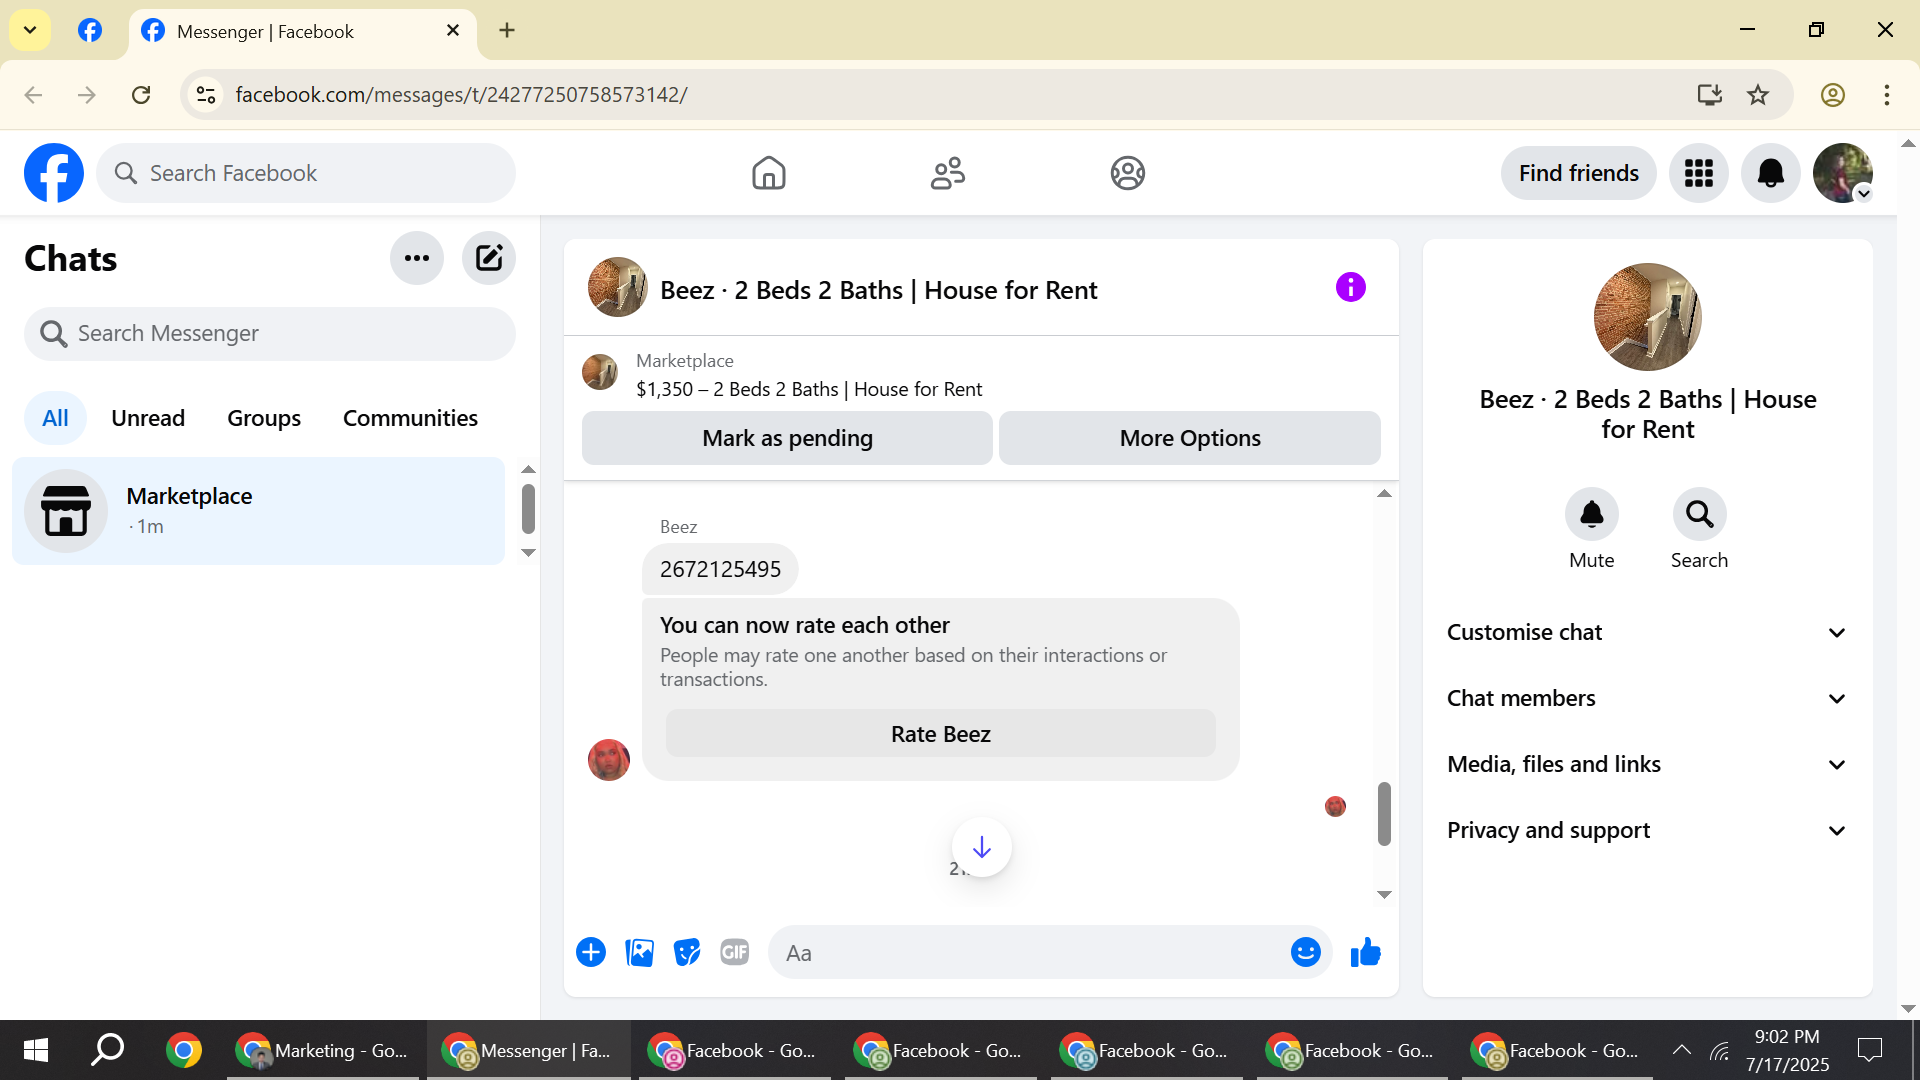Open Marketing Chrome window in taskbar
Image resolution: width=1920 pixels, height=1080 pixels.
(323, 1050)
